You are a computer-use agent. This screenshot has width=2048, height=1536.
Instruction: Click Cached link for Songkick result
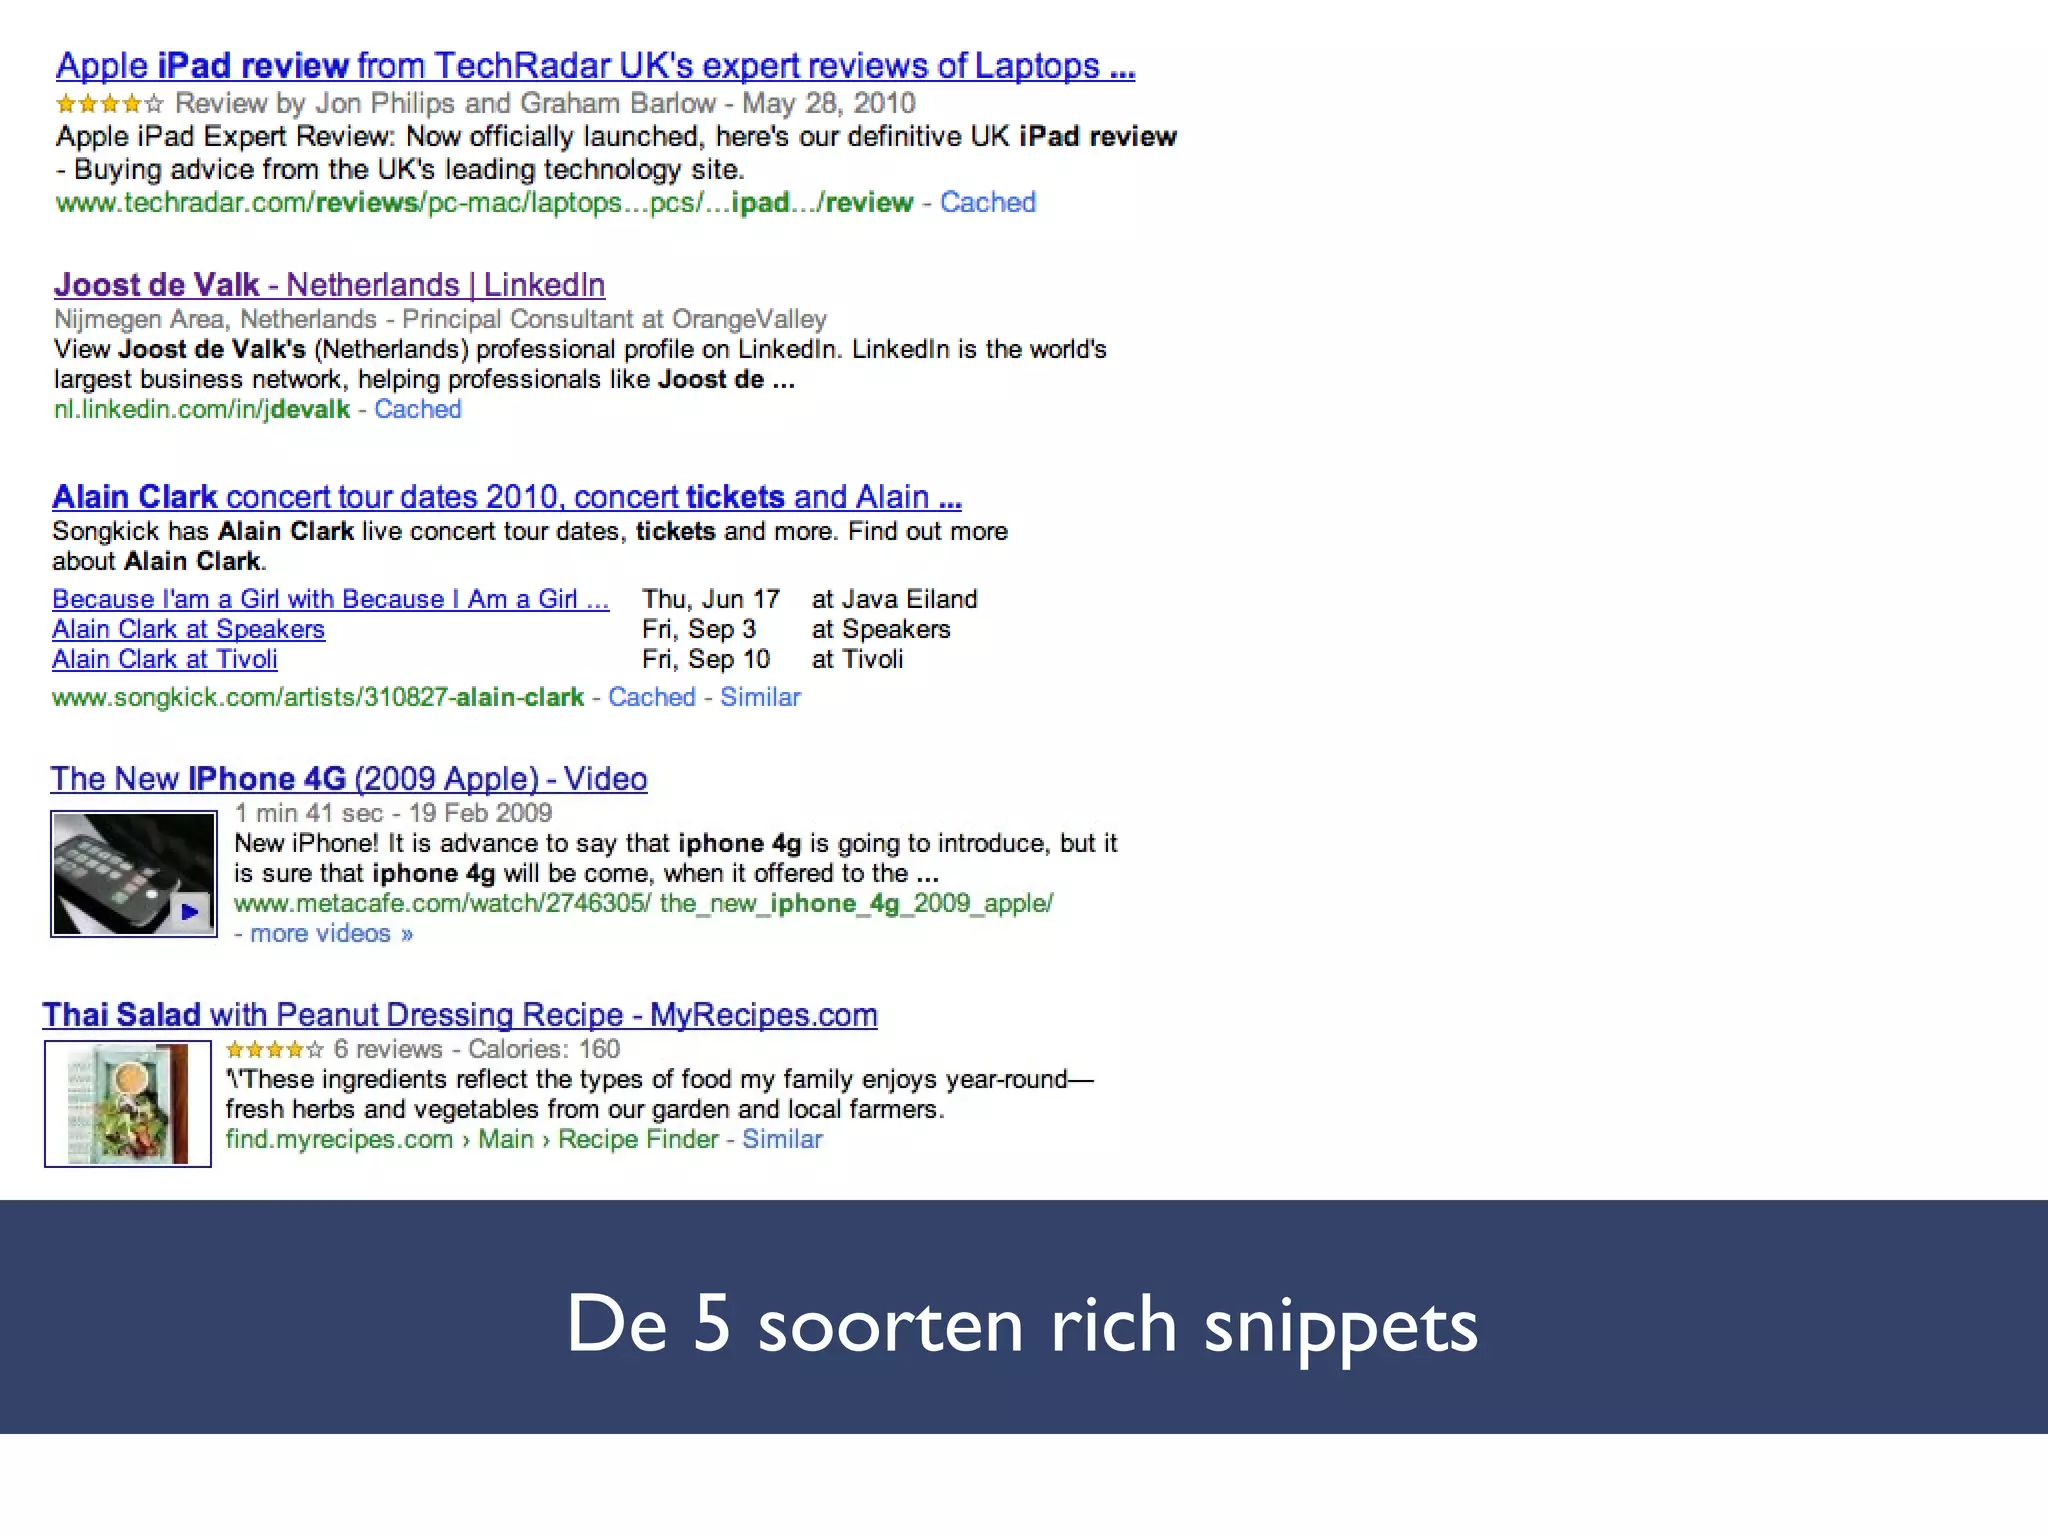[x=651, y=697]
